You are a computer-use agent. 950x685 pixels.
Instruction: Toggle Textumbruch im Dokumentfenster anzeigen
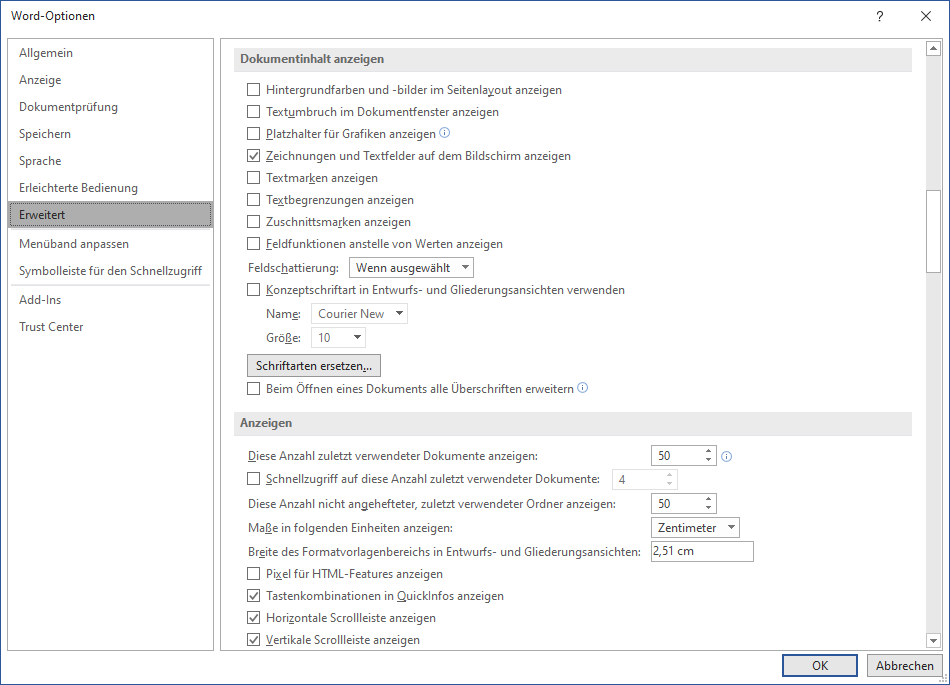click(253, 112)
